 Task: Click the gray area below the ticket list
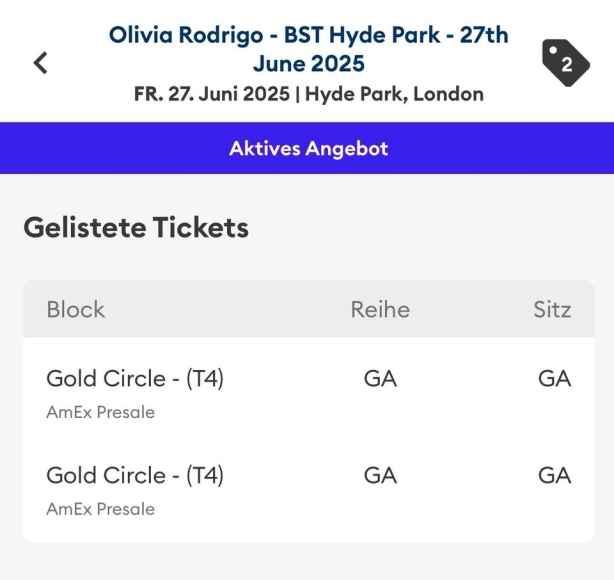307,562
